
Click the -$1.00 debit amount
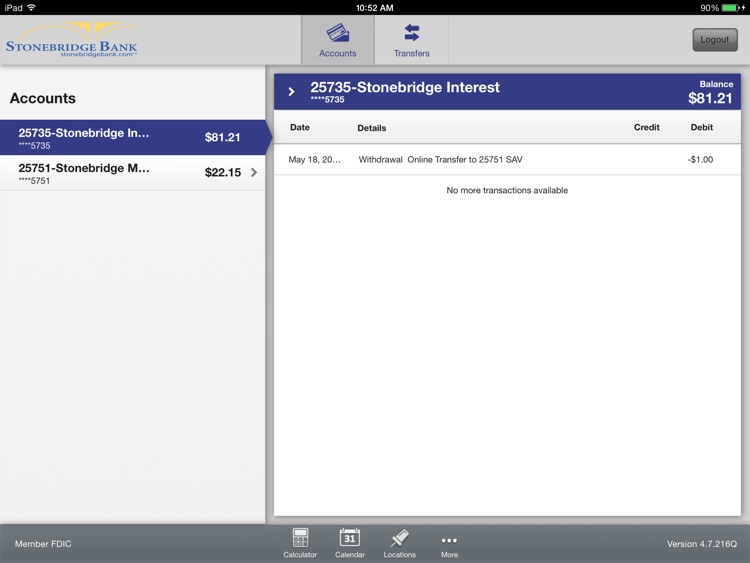pos(700,159)
